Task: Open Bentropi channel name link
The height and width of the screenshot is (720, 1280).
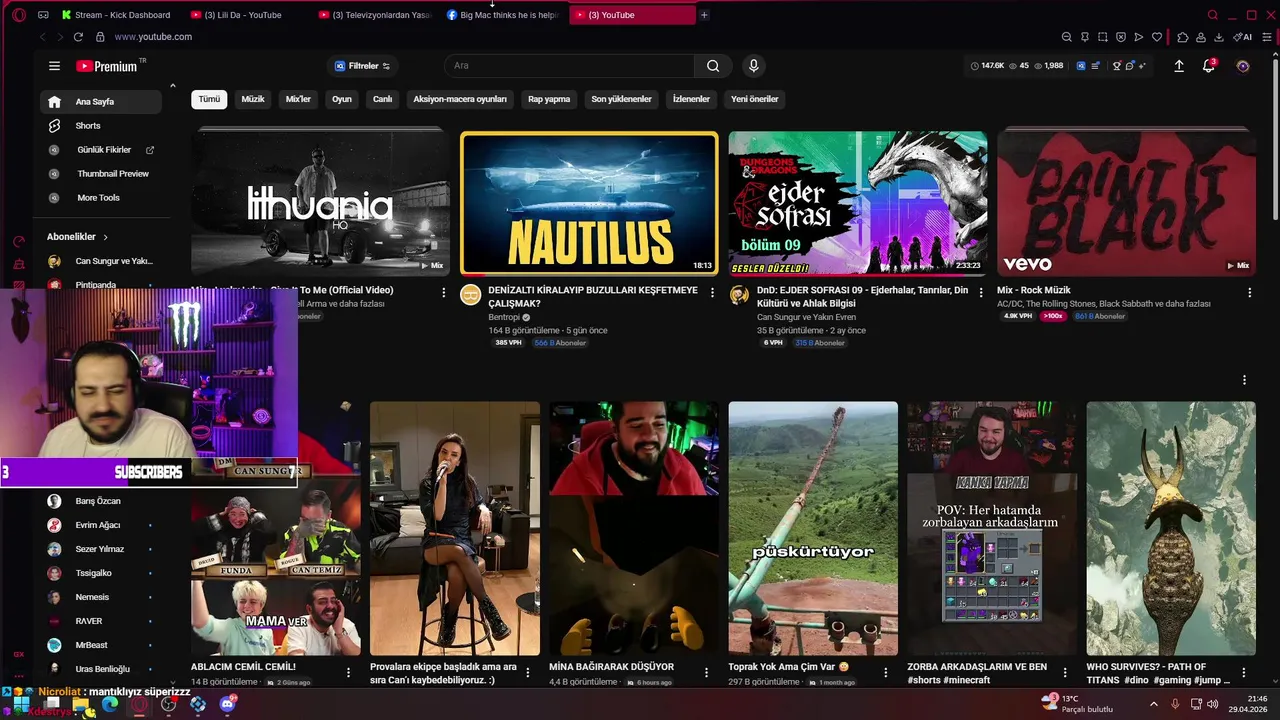Action: (506, 317)
